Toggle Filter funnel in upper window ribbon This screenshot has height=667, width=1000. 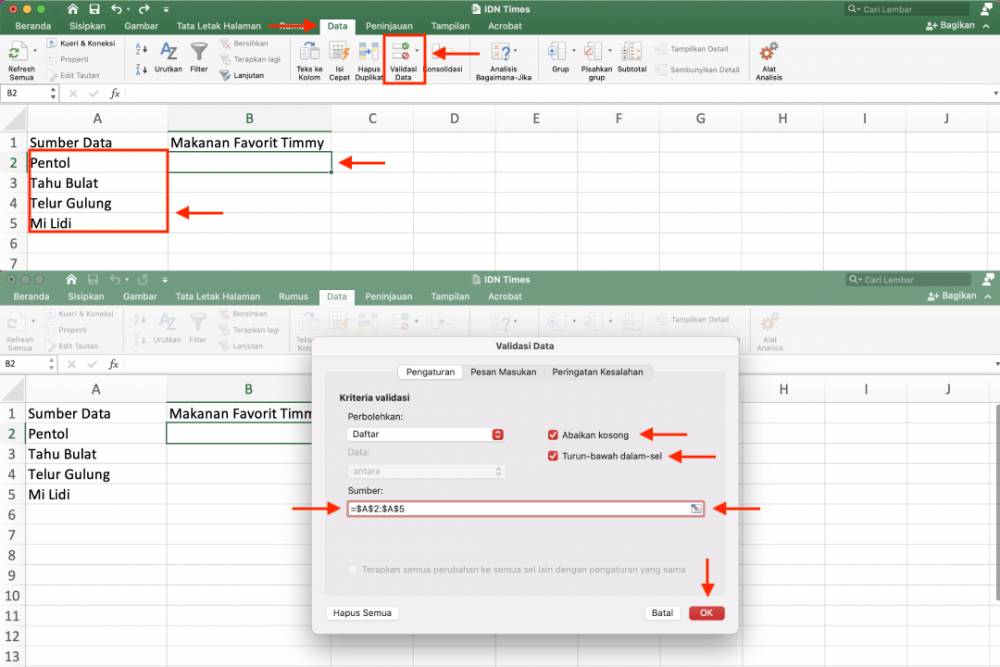point(199,57)
